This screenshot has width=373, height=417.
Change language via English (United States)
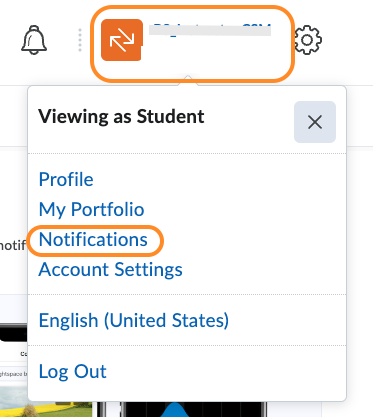(x=134, y=320)
